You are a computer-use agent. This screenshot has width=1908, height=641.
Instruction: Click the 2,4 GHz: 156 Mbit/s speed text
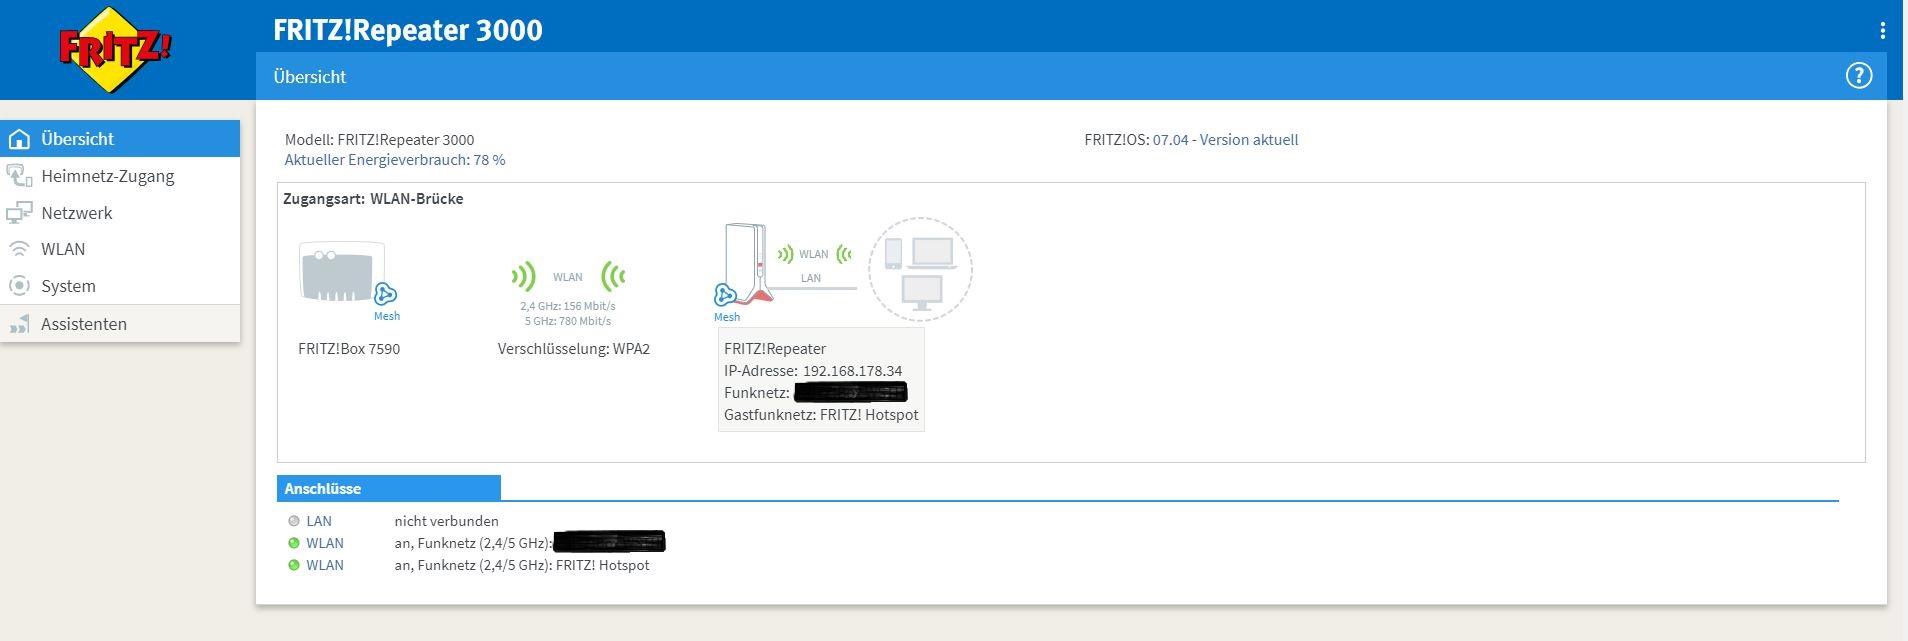coord(568,306)
